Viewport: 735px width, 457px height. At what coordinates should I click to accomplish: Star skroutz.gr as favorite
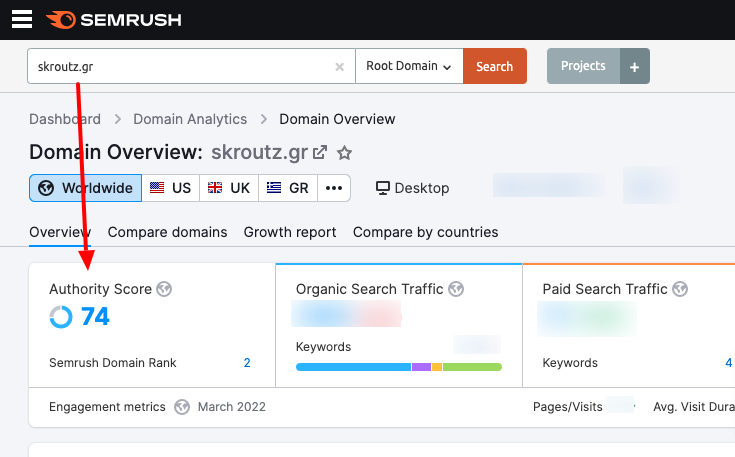pos(345,152)
